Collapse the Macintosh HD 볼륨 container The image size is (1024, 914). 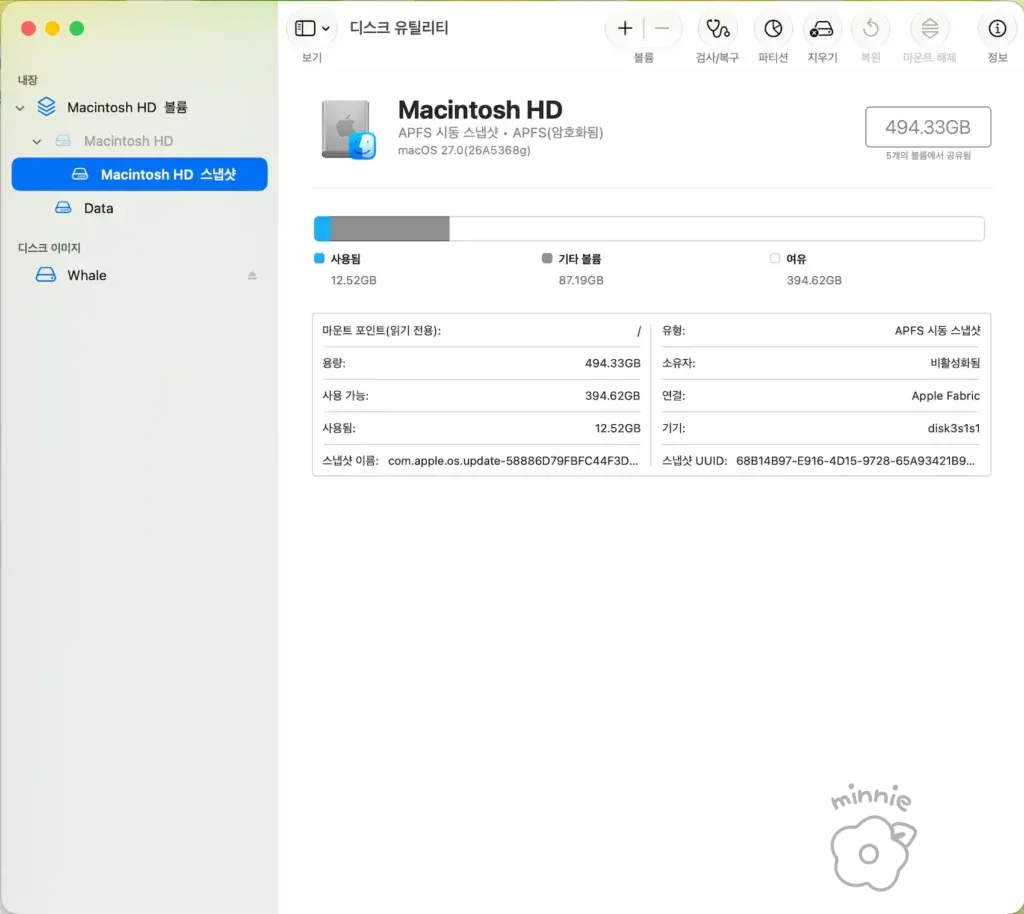(x=20, y=108)
